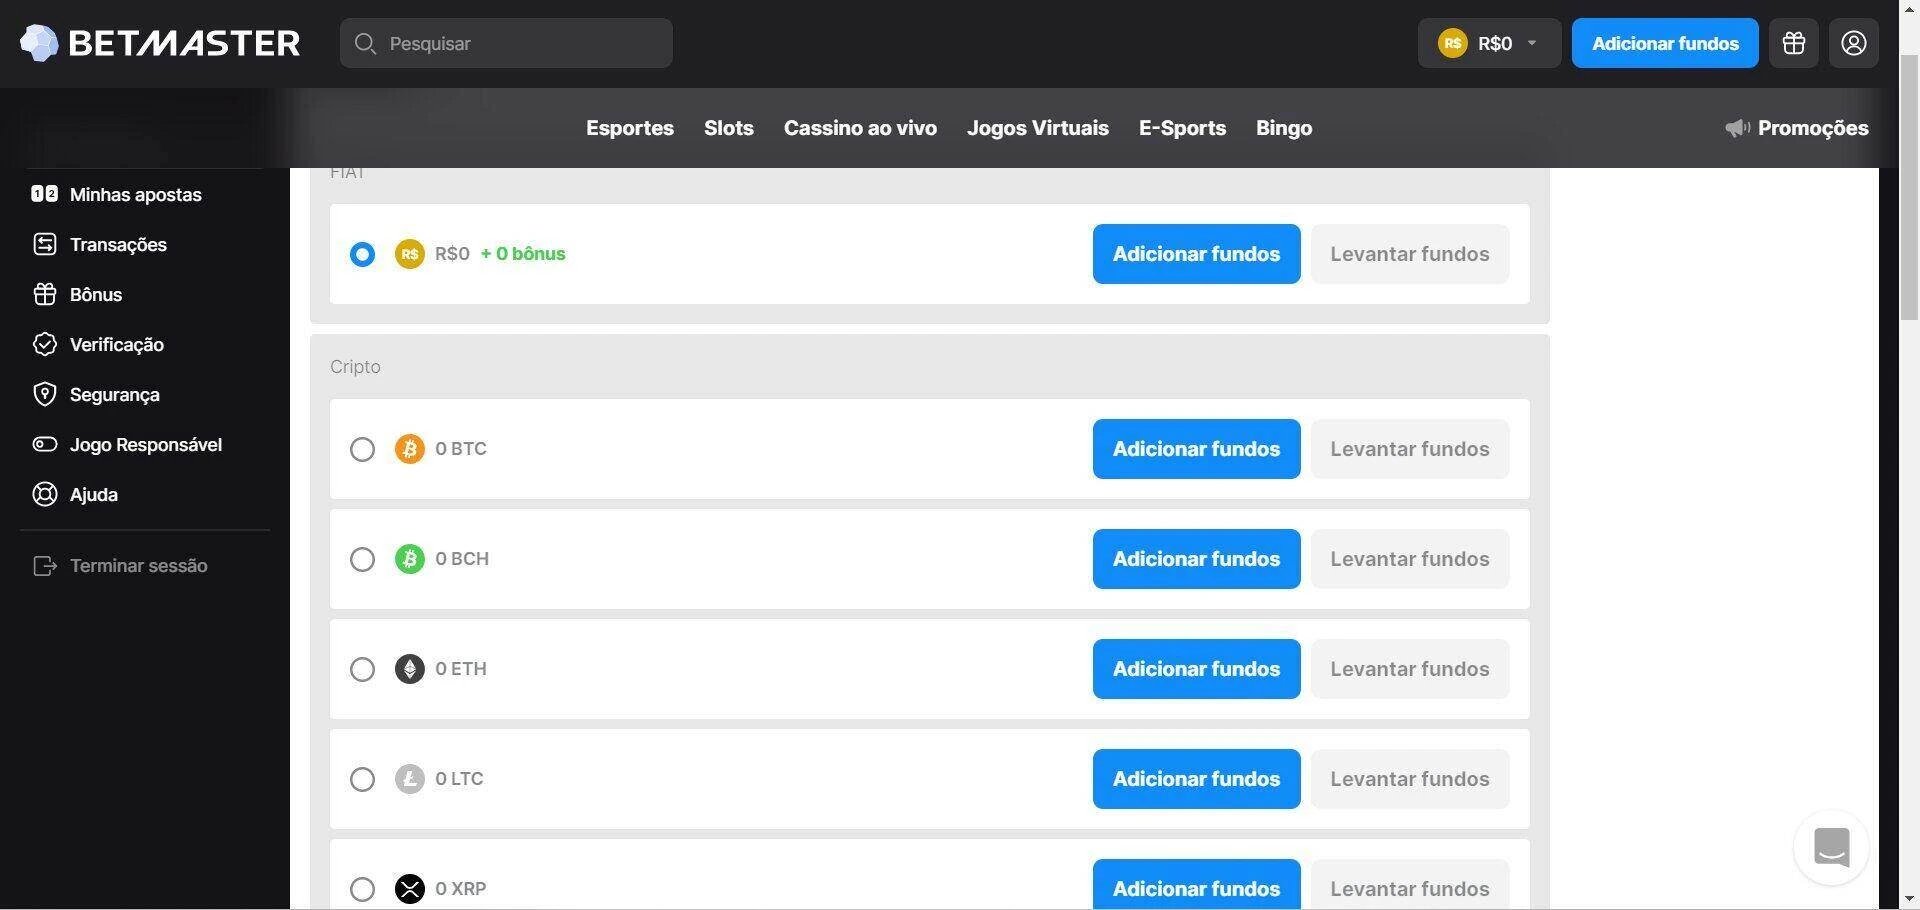This screenshot has height=910, width=1920.
Task: Select the BCH wallet radio button
Action: [362, 559]
